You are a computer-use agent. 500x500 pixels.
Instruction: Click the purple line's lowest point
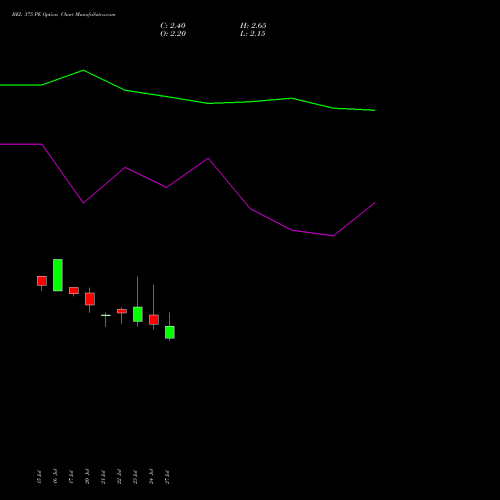[333, 236]
